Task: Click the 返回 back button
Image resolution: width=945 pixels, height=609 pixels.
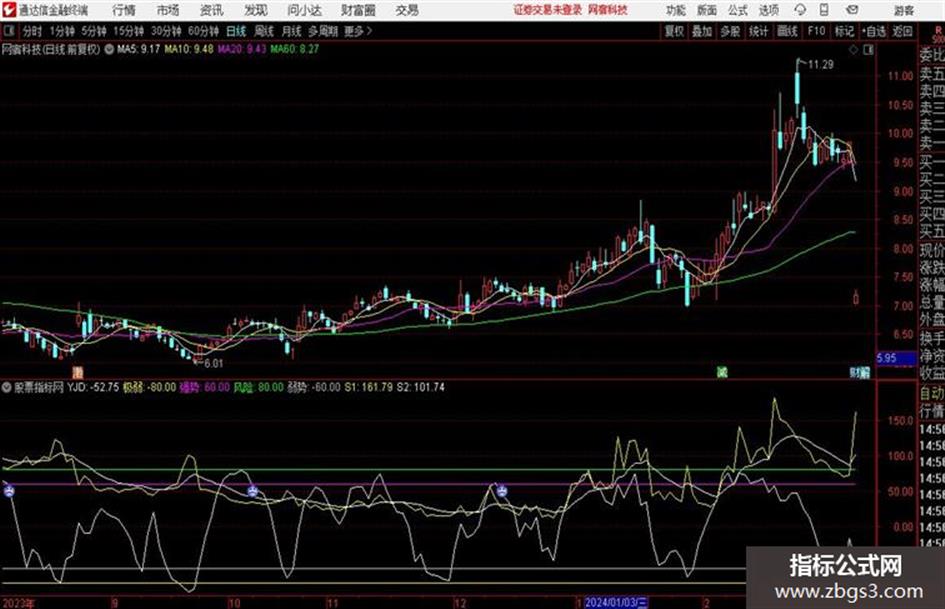Action: [902, 31]
